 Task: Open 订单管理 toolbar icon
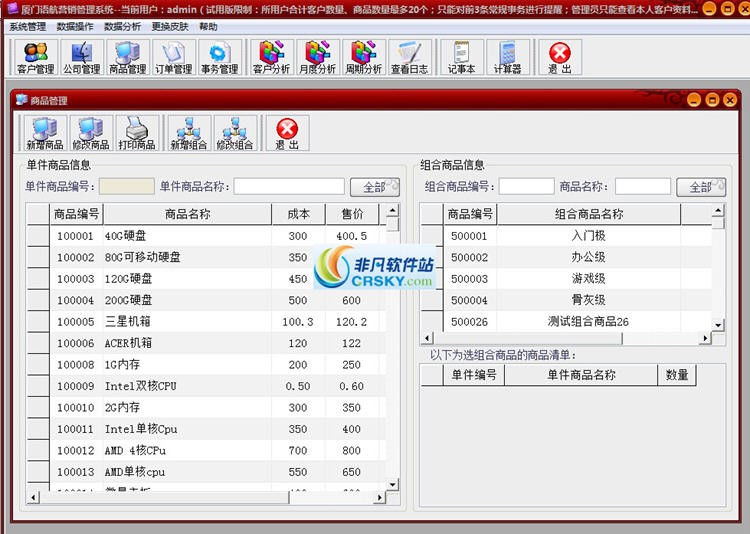[x=173, y=58]
